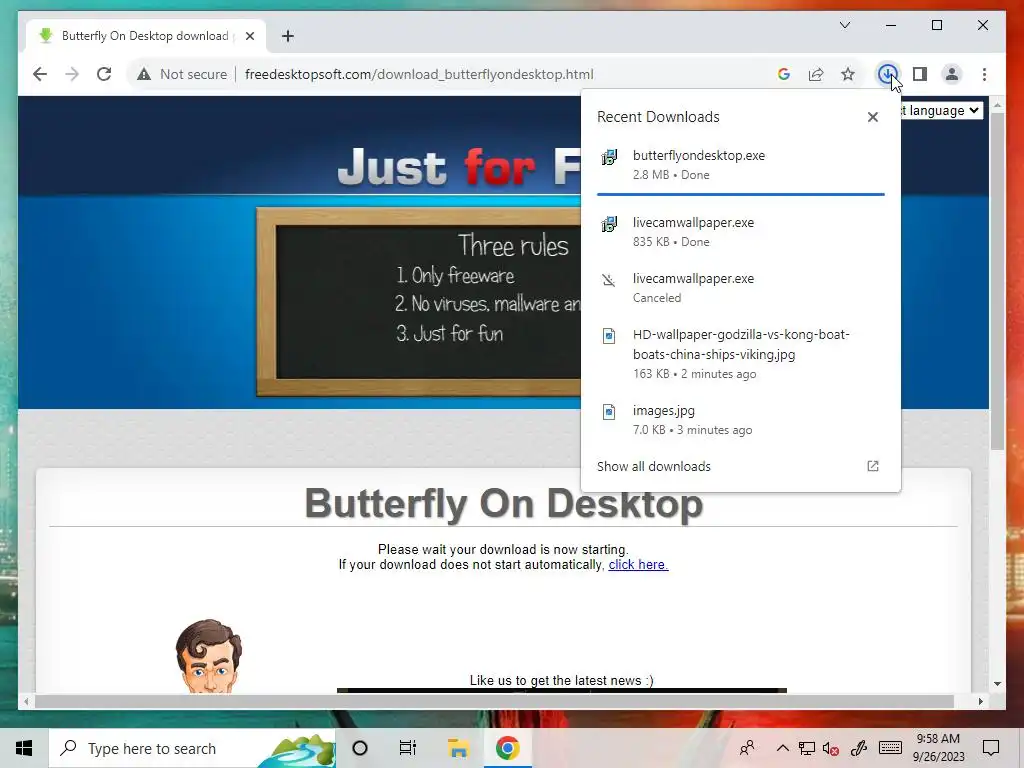Screen dimensions: 1024x768
Task: Open Cortana circle icon in taskbar
Action: (360, 748)
